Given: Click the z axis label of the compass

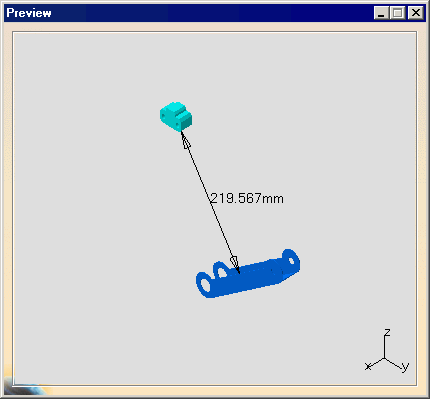Looking at the screenshot, I should (387, 332).
